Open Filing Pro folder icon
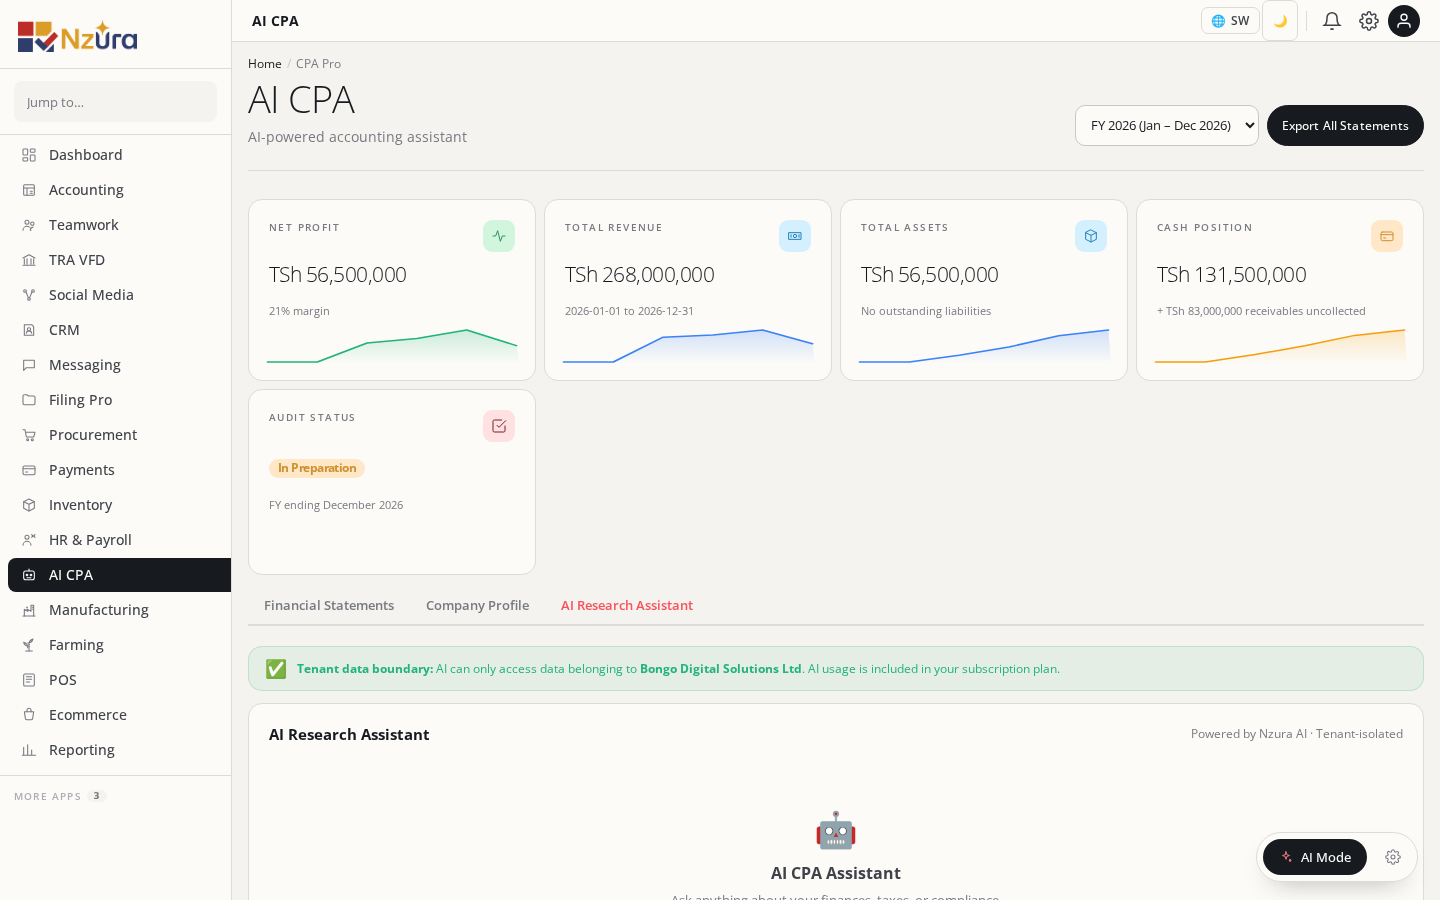The width and height of the screenshot is (1440, 900). [x=29, y=400]
